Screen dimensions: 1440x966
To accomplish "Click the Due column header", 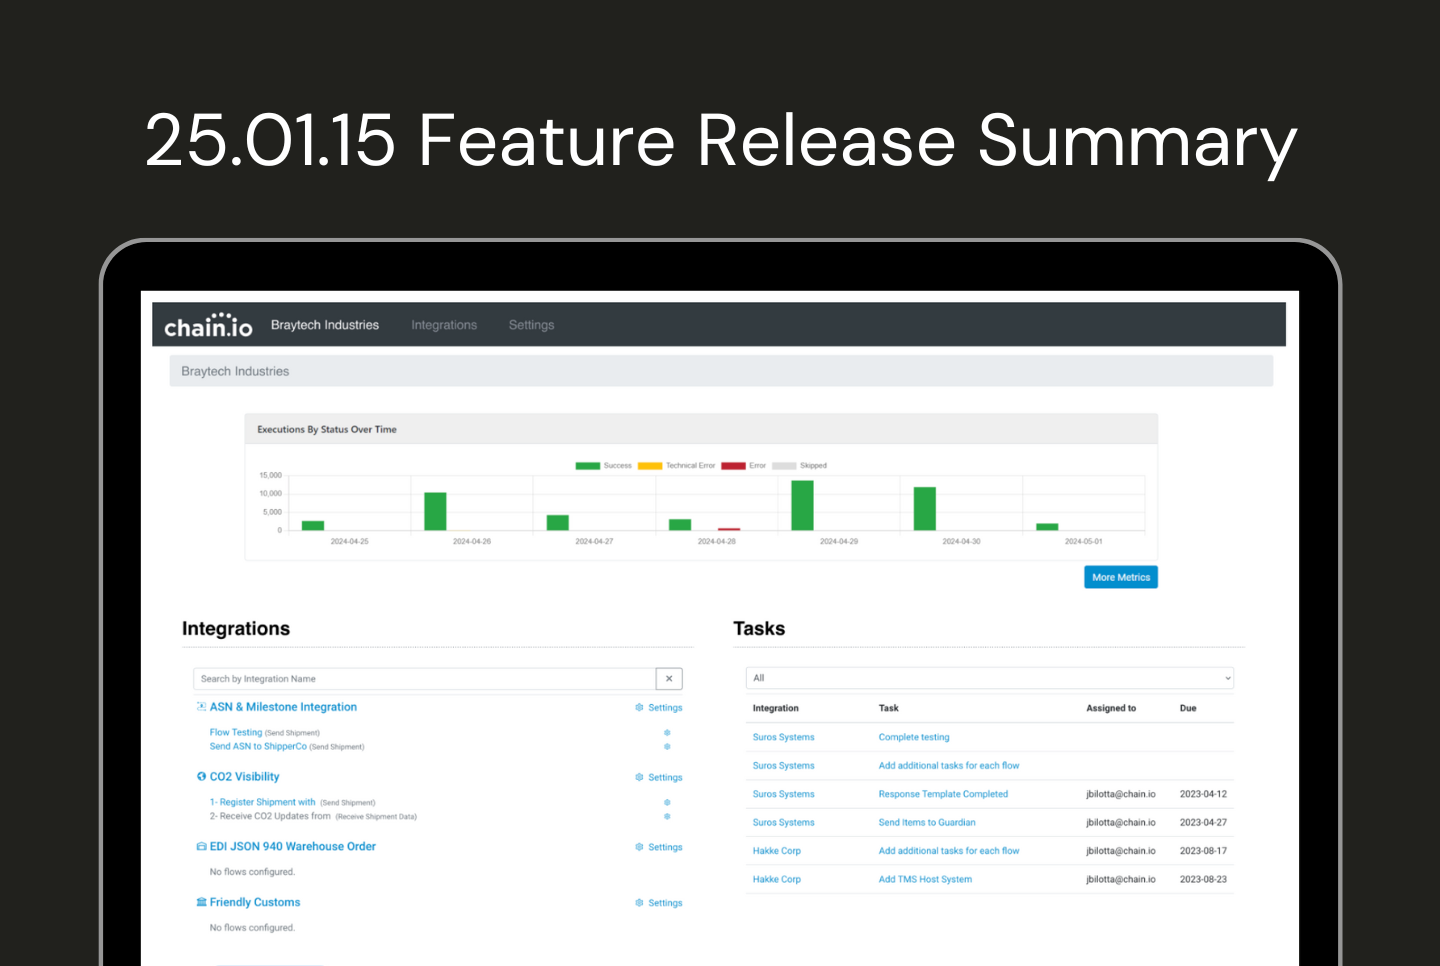I will pyautogui.click(x=1188, y=709).
